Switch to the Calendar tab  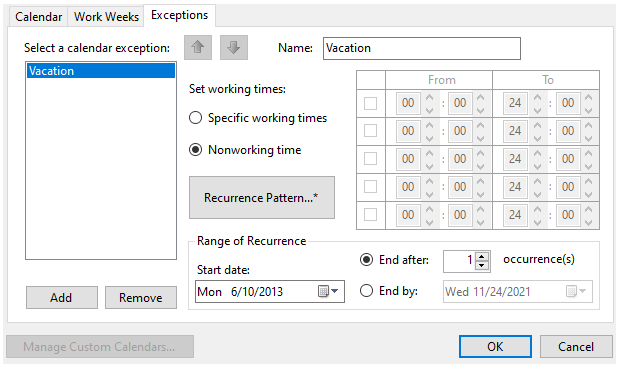(x=38, y=17)
